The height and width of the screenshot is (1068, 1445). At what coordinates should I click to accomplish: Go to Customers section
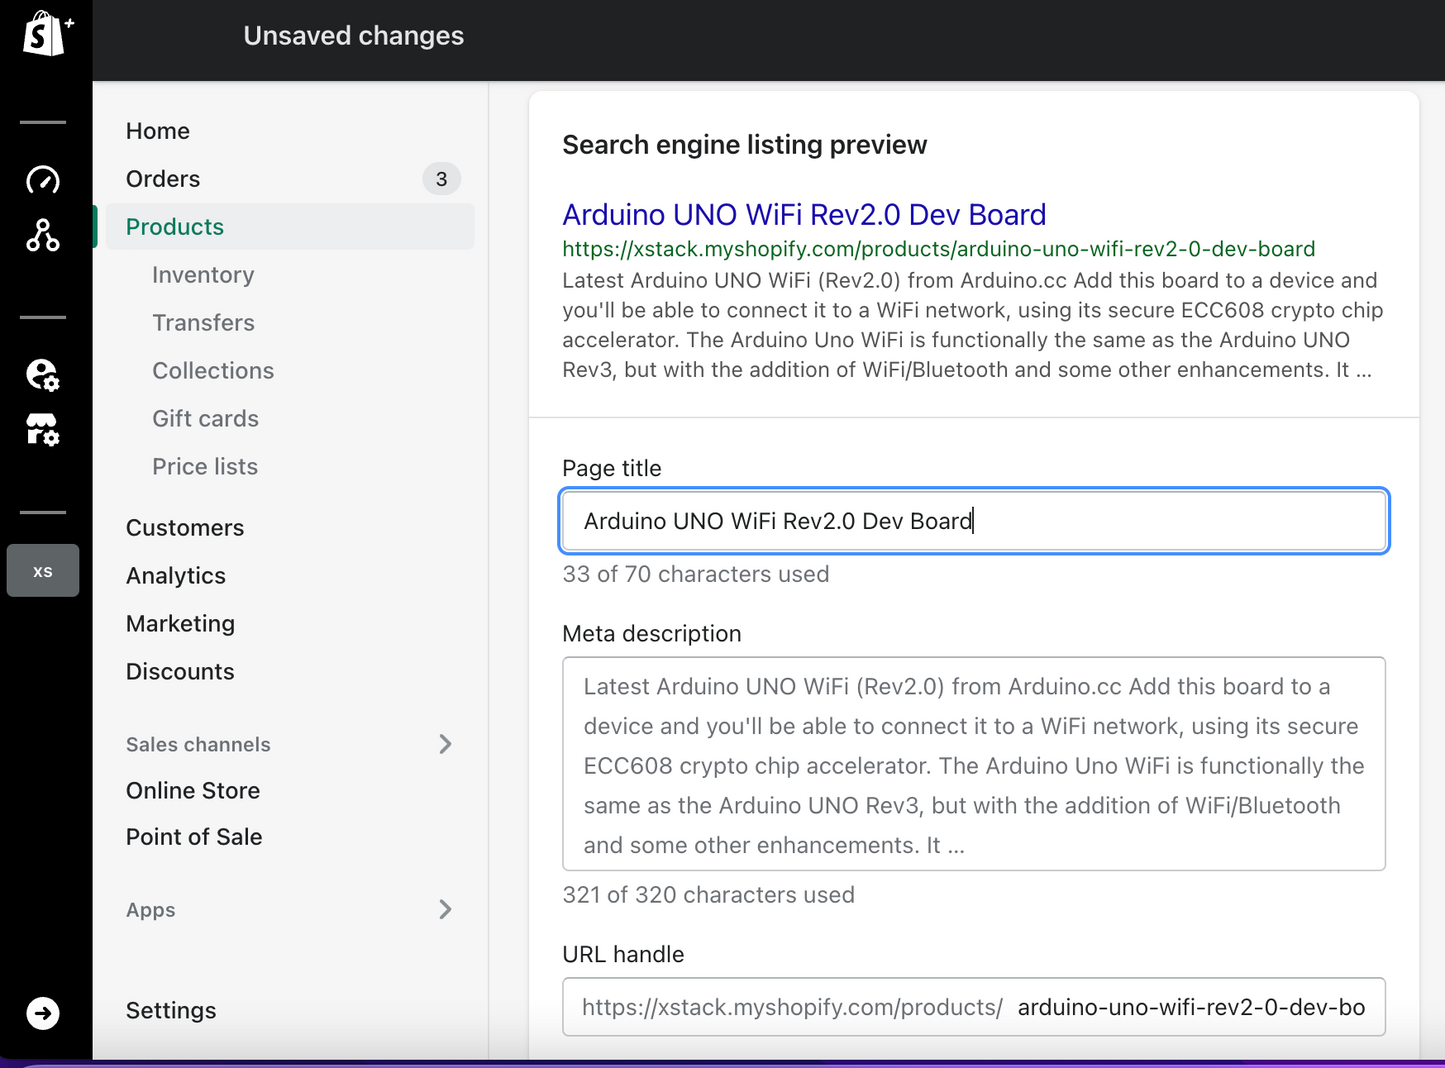pyautogui.click(x=185, y=528)
